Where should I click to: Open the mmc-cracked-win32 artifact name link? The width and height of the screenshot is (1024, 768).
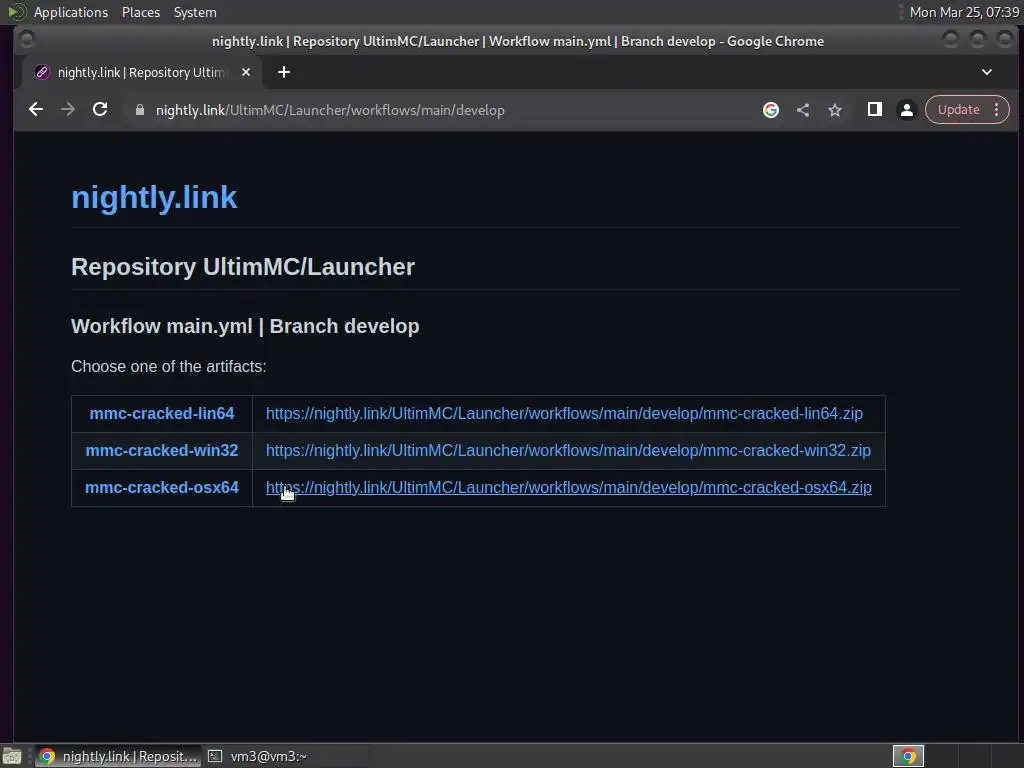(162, 451)
